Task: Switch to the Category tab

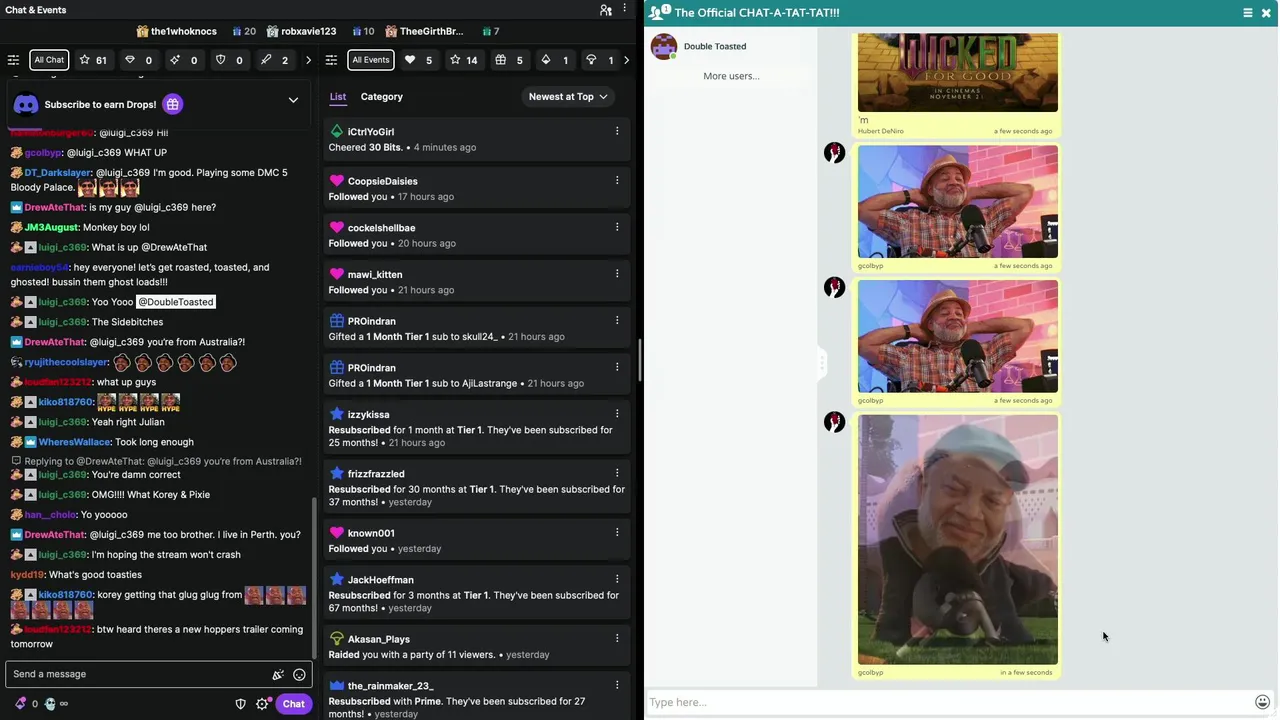Action: (x=381, y=97)
